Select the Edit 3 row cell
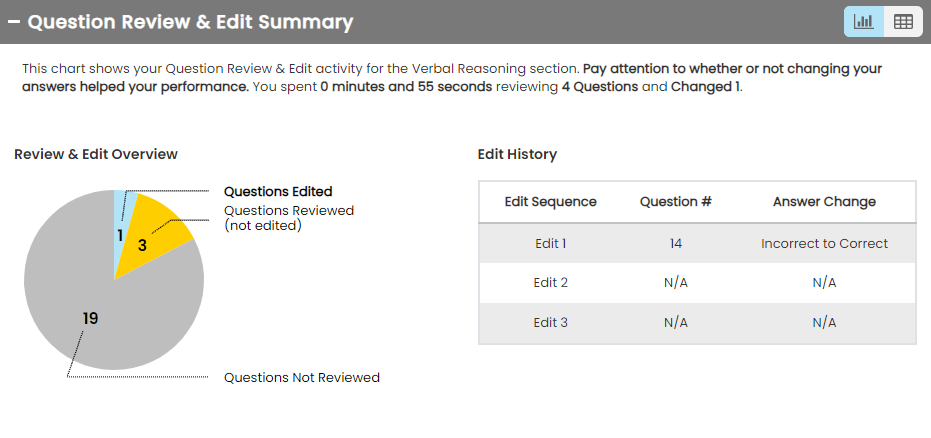The image size is (931, 438). [550, 323]
